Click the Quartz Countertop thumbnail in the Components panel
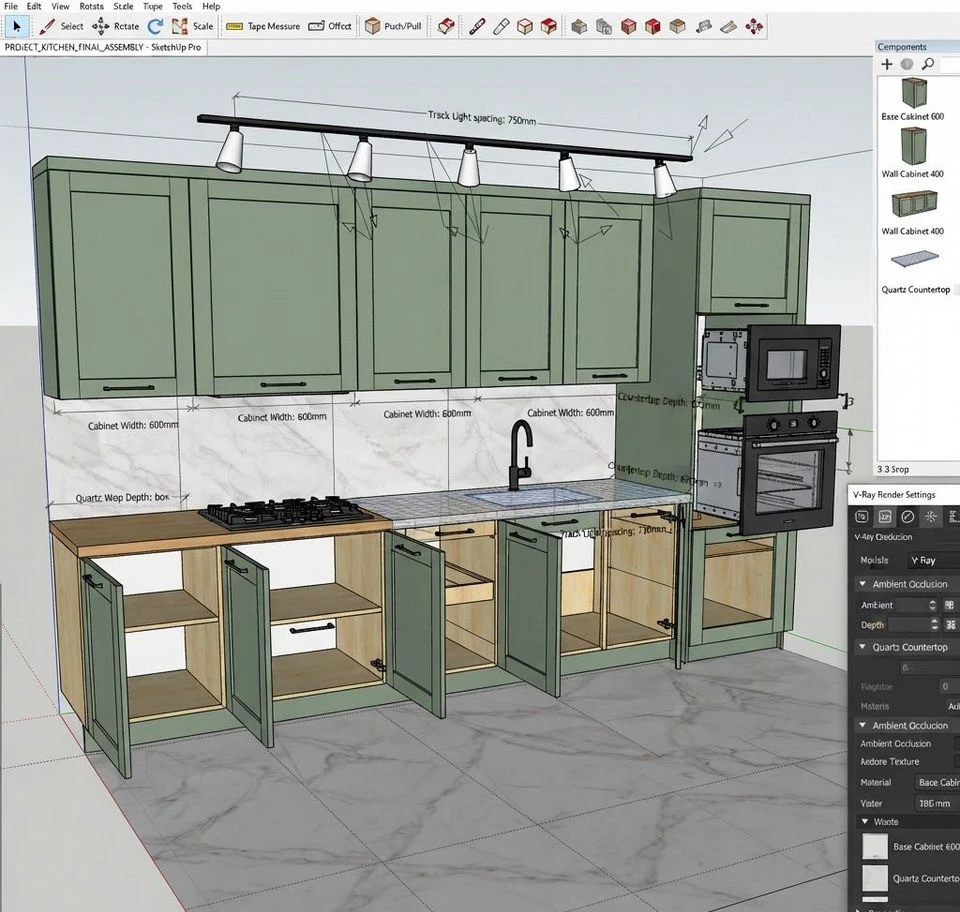Screen dimensions: 960x912 915,259
